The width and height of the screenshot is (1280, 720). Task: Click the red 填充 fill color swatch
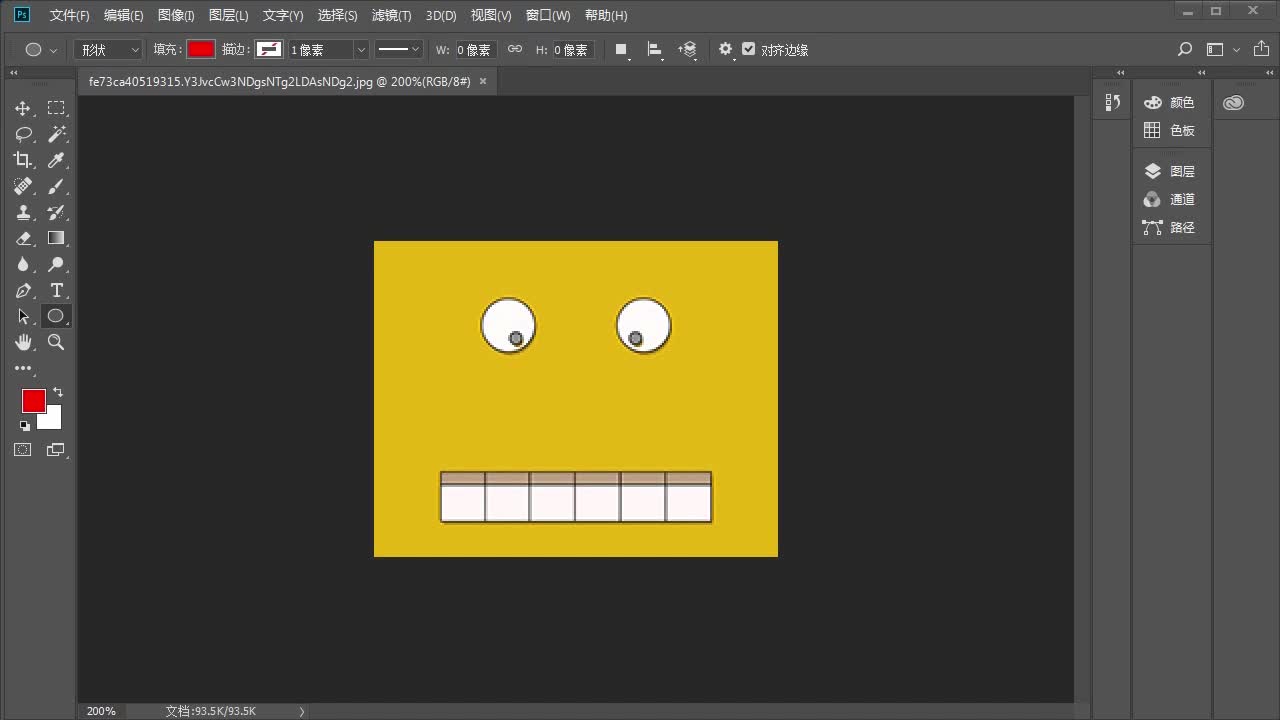201,49
